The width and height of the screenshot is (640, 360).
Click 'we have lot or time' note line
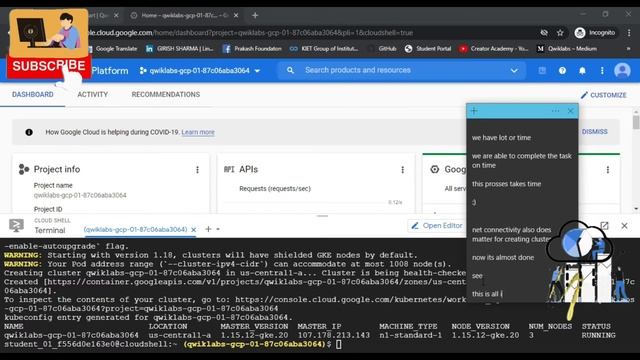pos(501,138)
